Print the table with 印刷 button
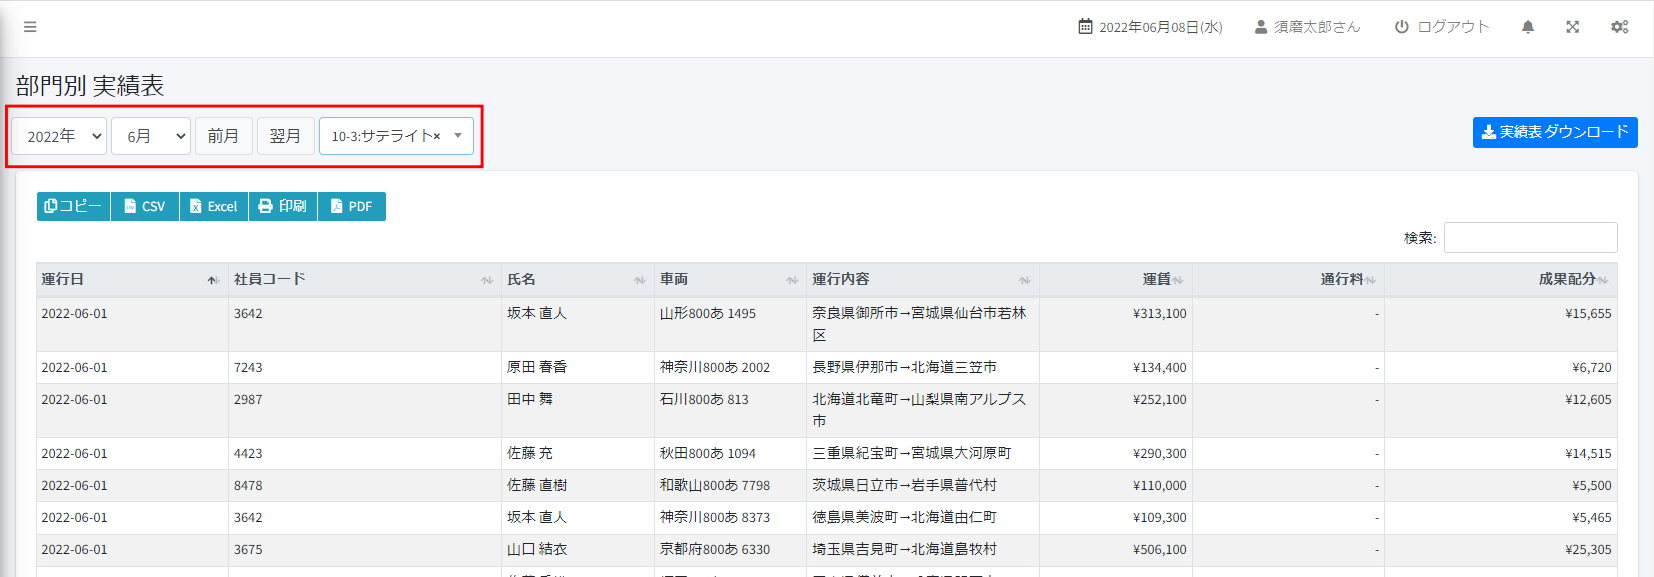1654x577 pixels. (x=283, y=206)
